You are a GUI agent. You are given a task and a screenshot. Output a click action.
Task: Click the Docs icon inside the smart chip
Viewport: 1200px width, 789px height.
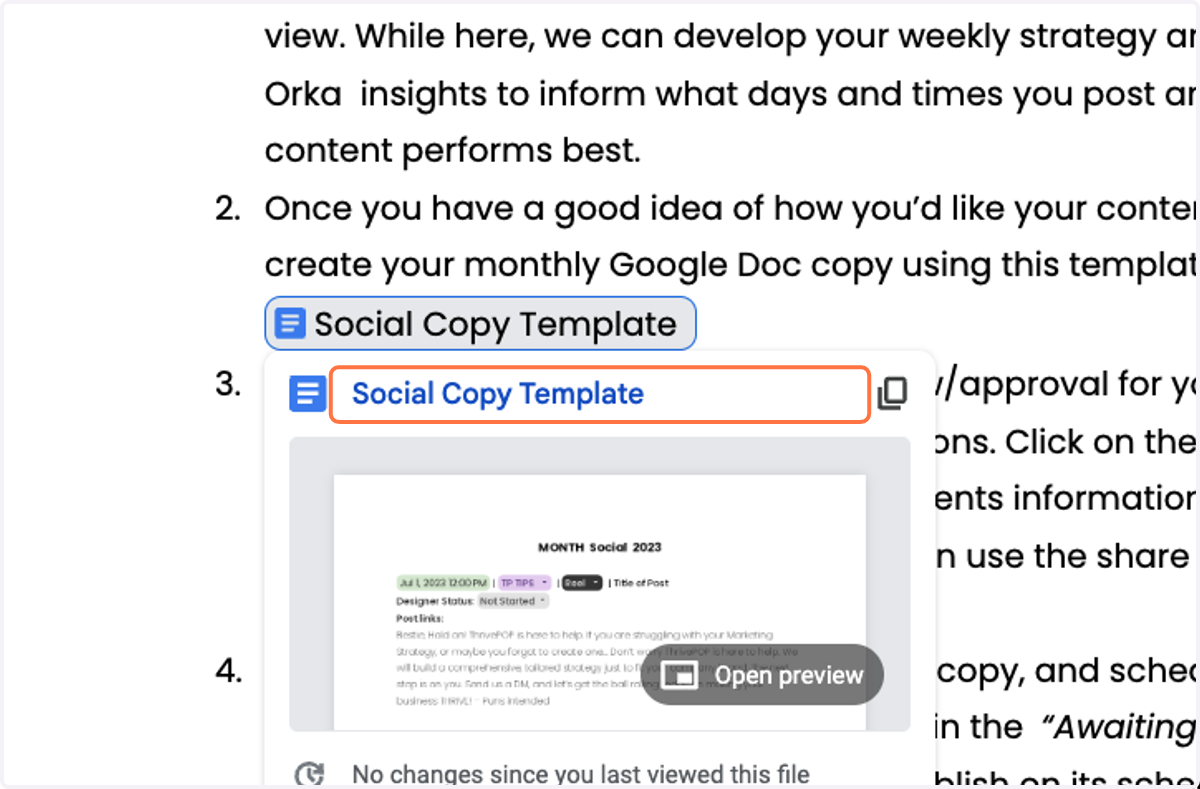point(290,324)
